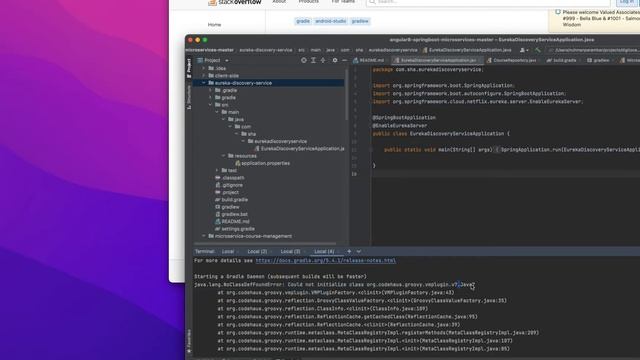
Task: Click the expand all icon in Project panel
Action: pos(313,60)
